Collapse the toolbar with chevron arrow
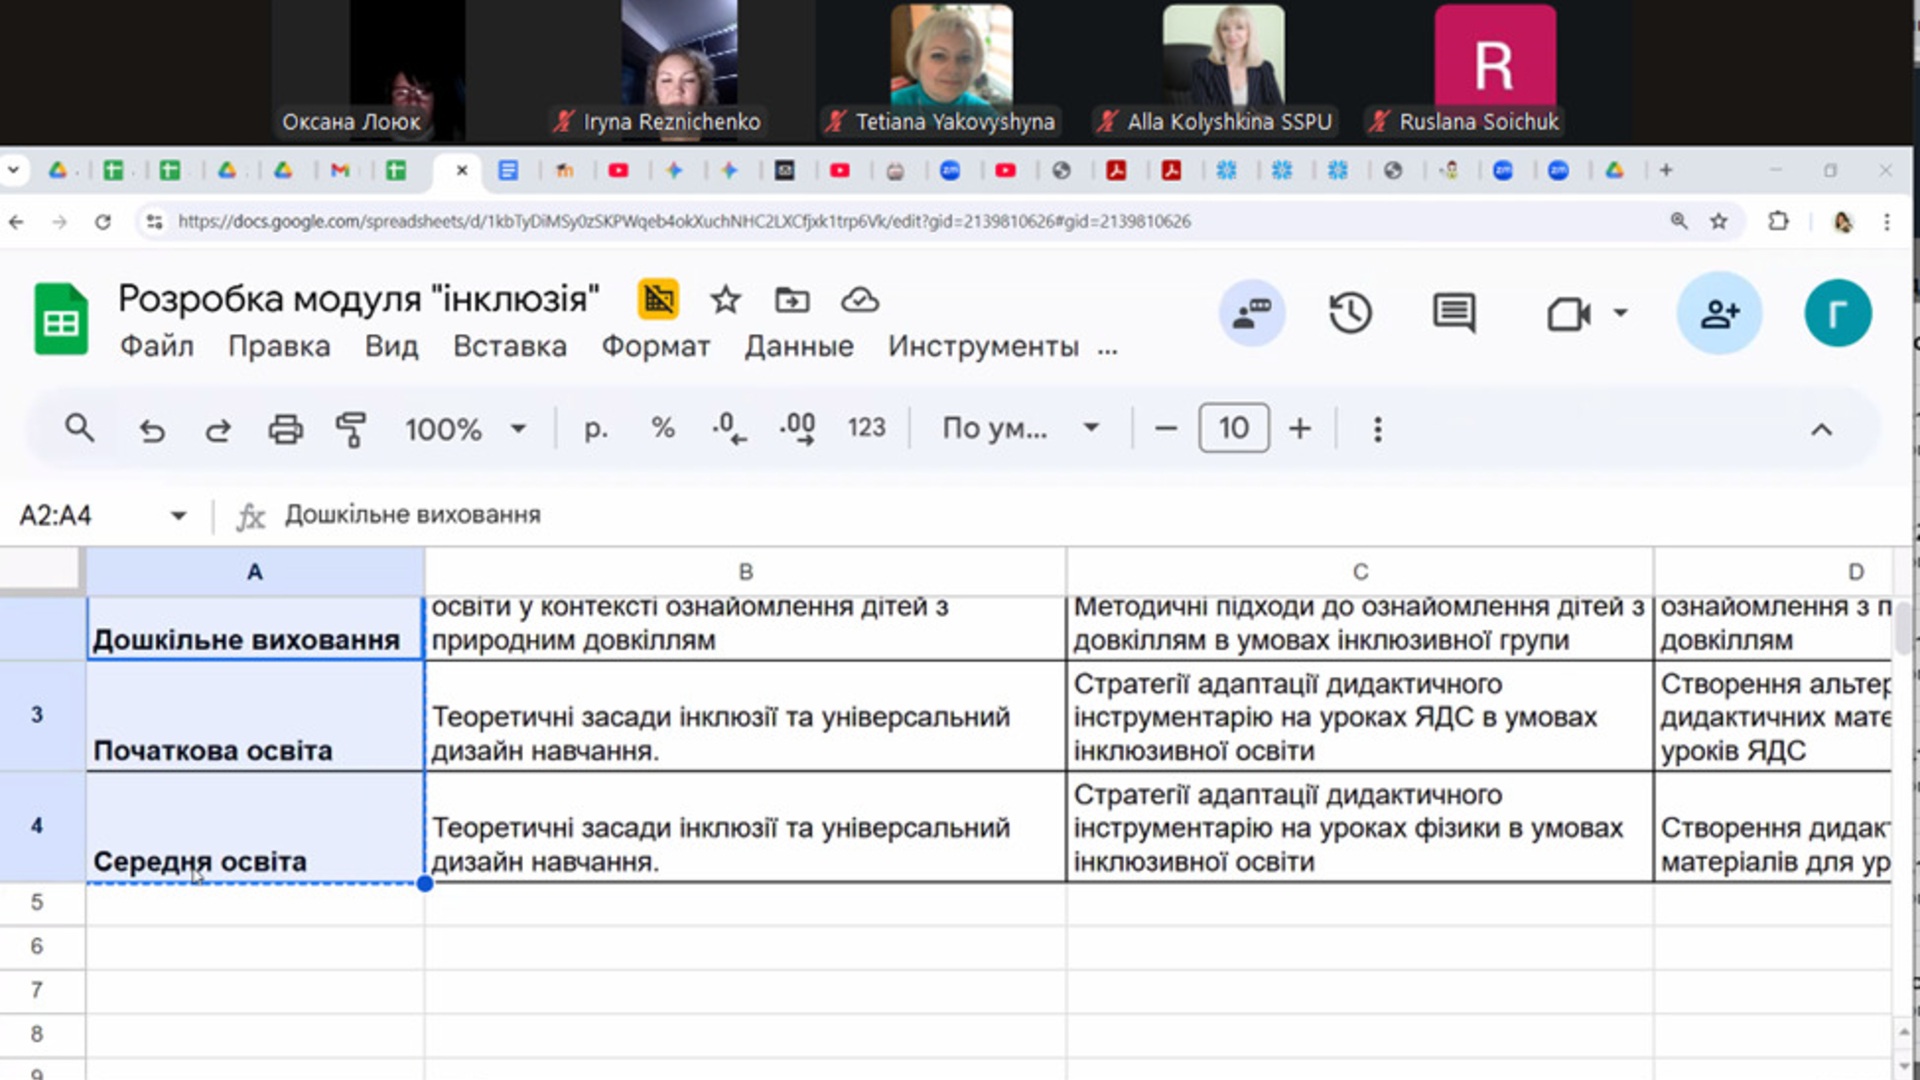This screenshot has height=1080, width=1920. (x=1821, y=430)
